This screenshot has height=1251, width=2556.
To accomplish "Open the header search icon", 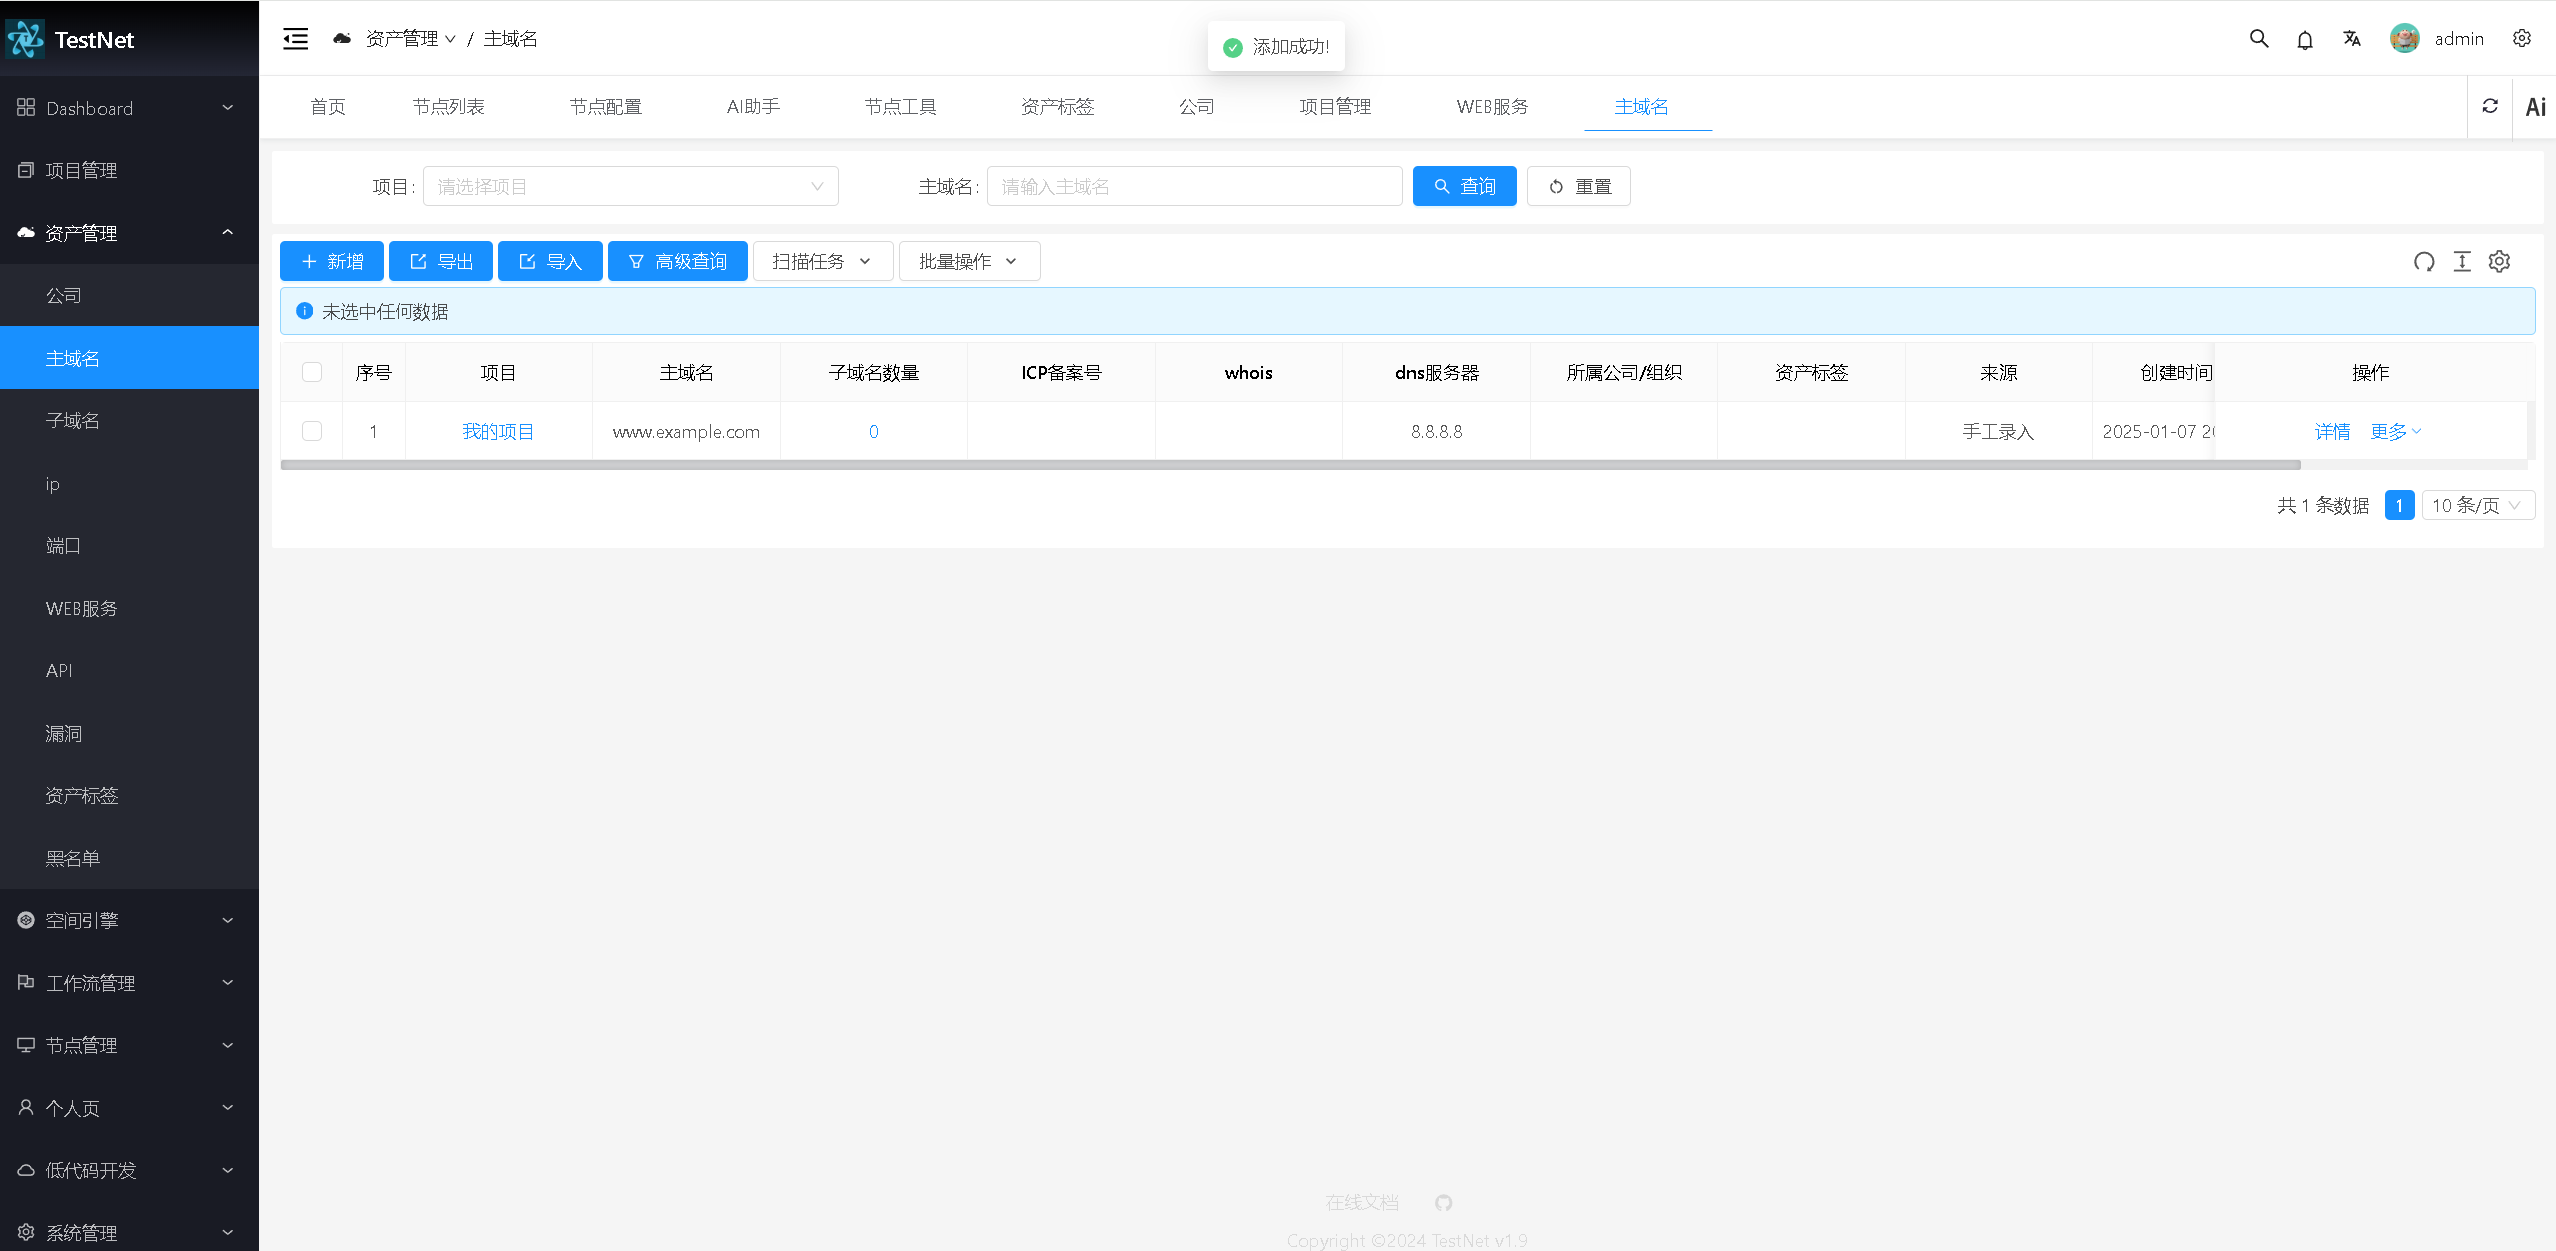I will [x=2258, y=39].
